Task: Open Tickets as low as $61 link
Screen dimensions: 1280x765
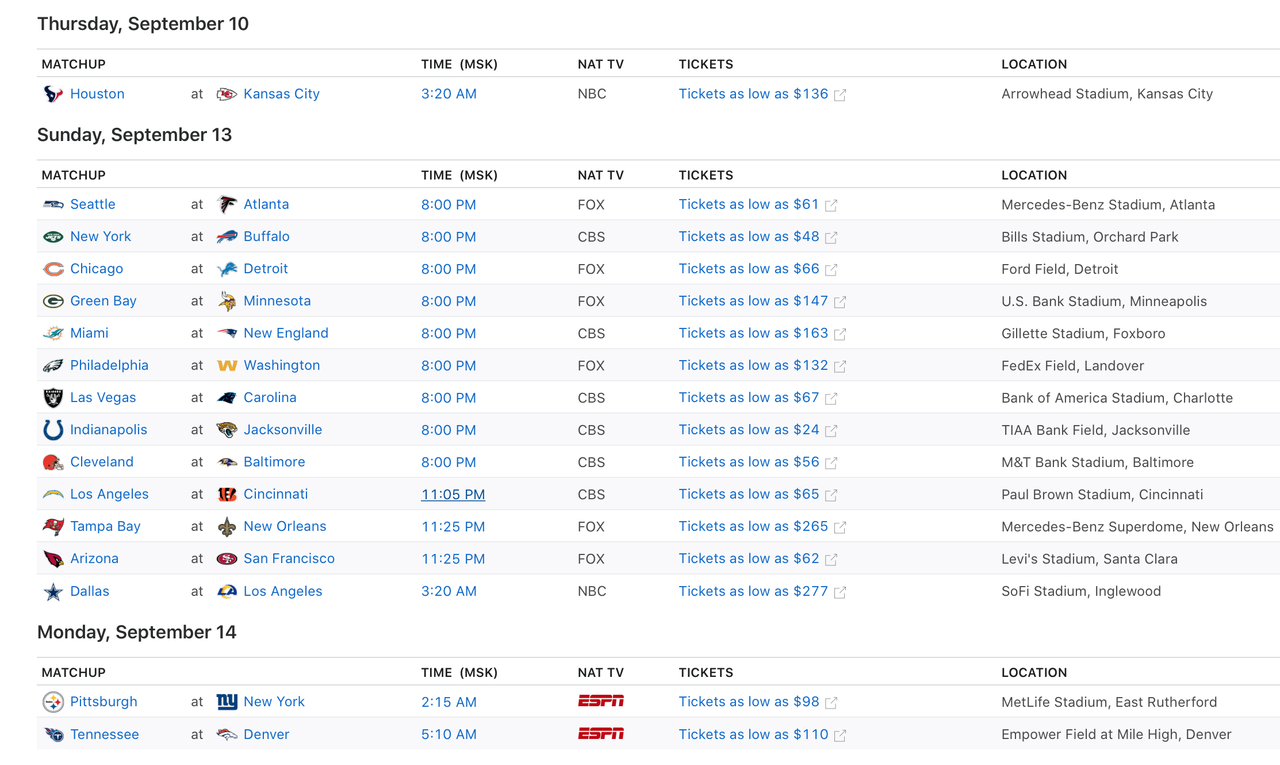Action: [749, 204]
